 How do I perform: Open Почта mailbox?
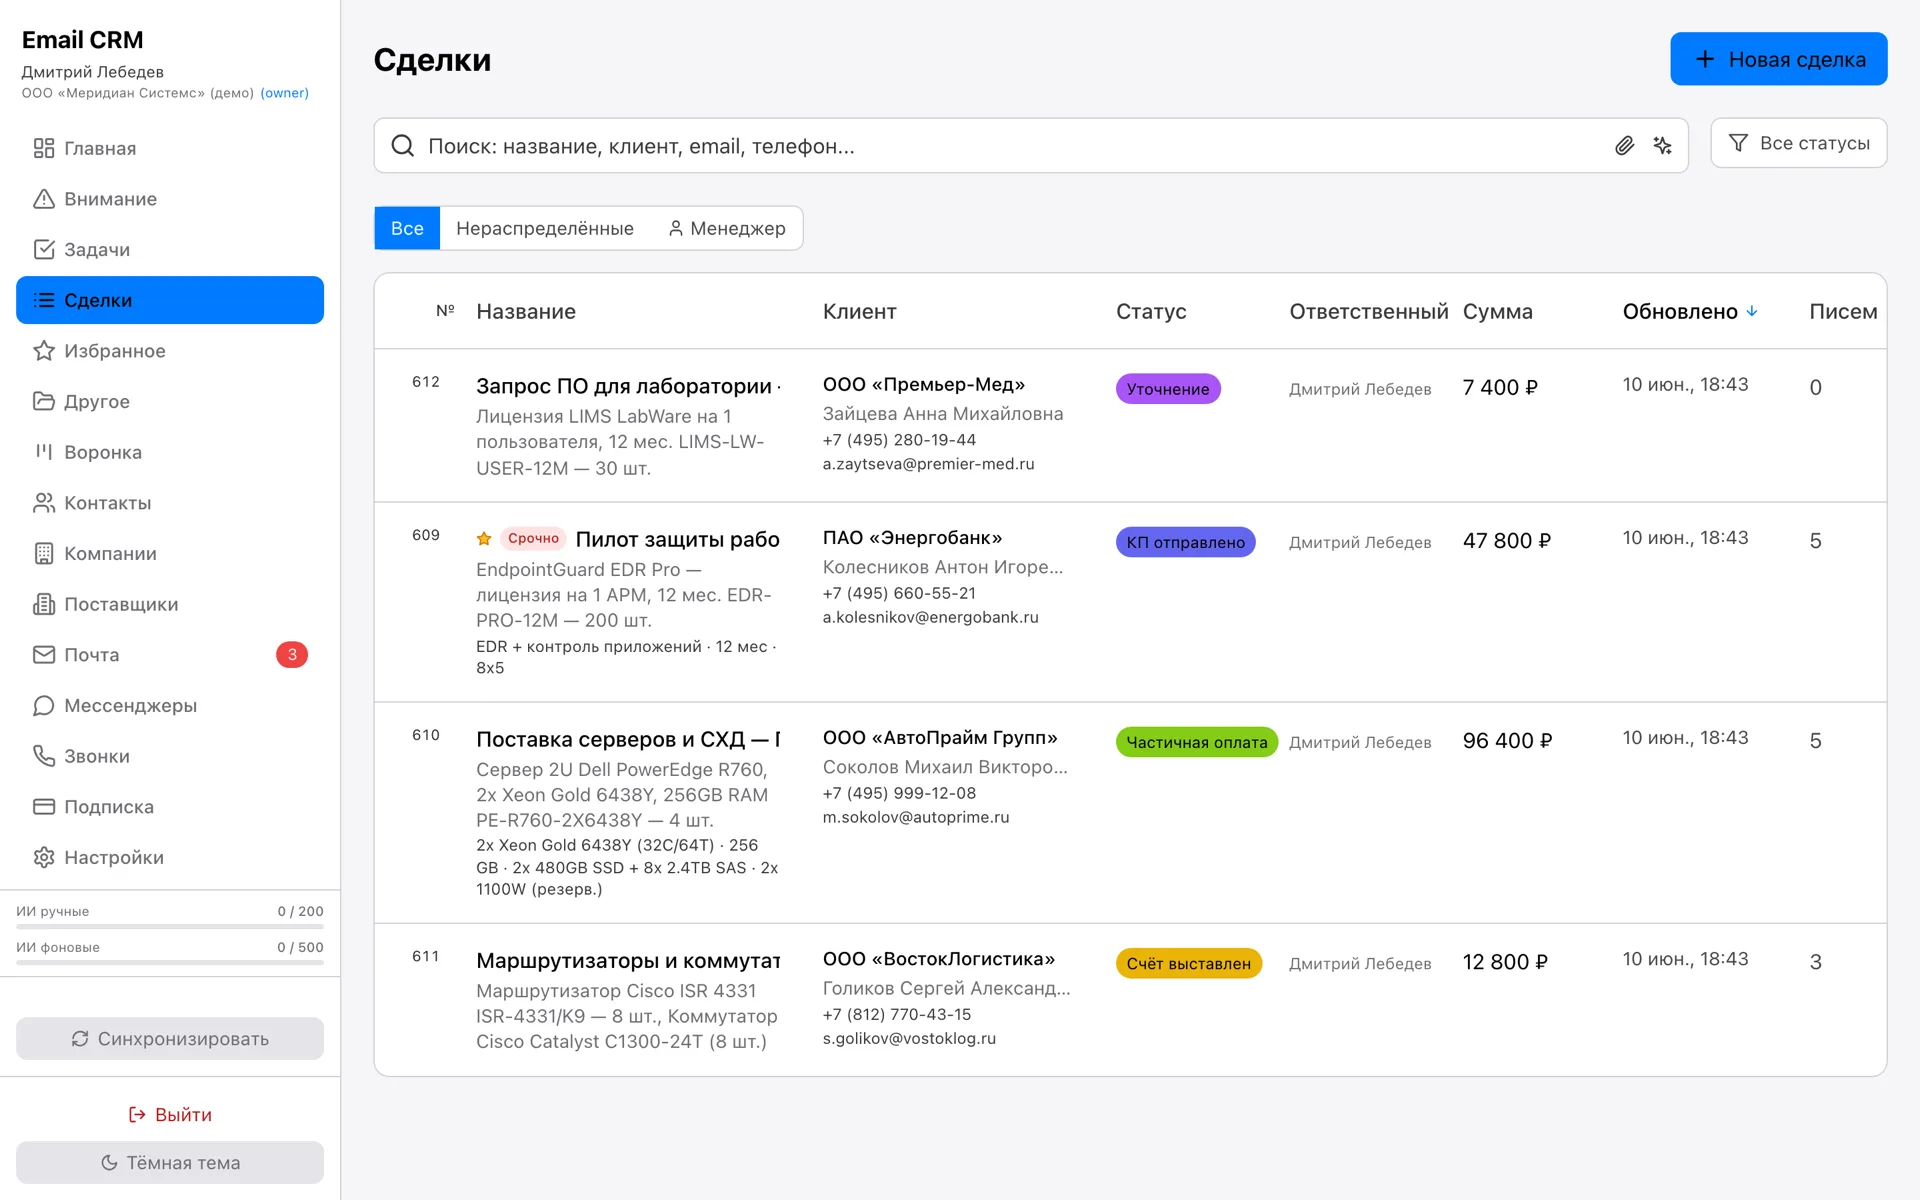[170, 655]
